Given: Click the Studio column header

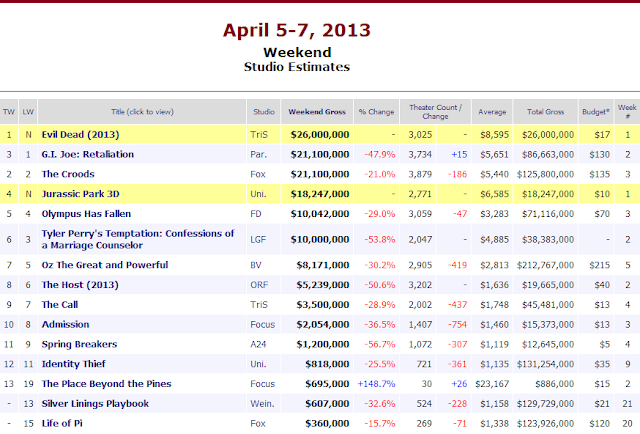Looking at the screenshot, I should coord(264,112).
